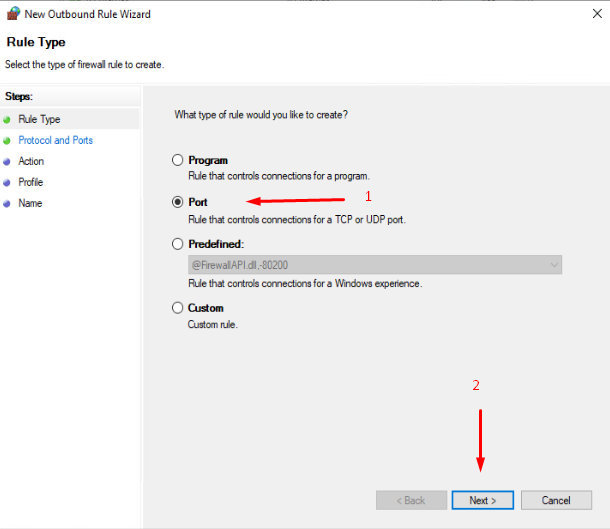
Task: Click the purple bullet beside Profile step
Action: pyautogui.click(x=7, y=183)
